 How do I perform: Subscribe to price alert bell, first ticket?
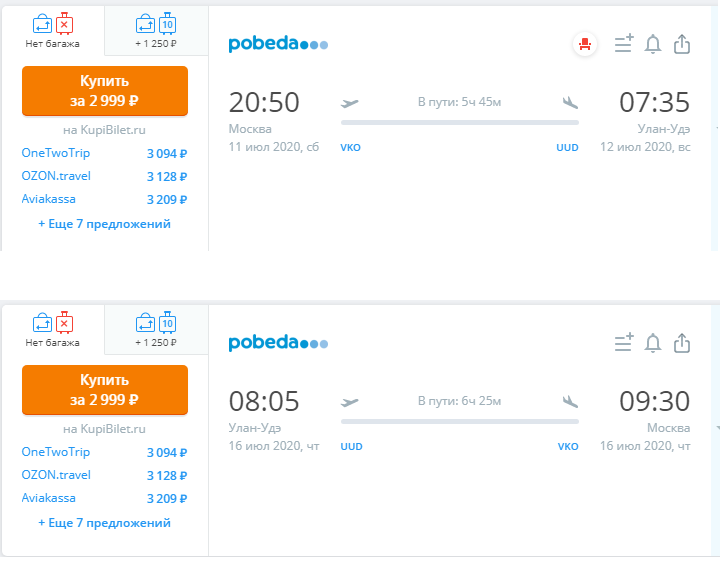coord(652,44)
